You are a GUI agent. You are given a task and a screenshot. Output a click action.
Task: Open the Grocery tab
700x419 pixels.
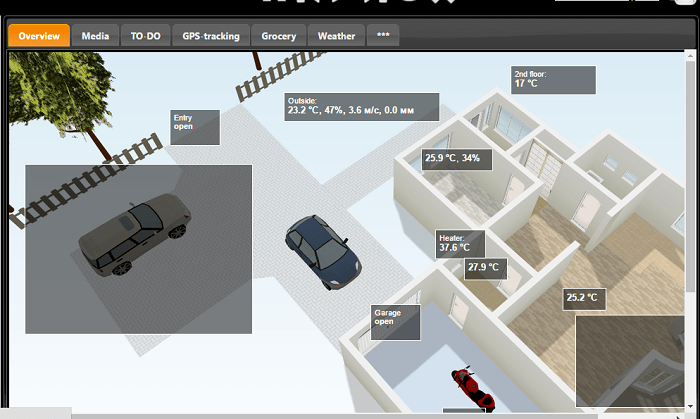(279, 36)
